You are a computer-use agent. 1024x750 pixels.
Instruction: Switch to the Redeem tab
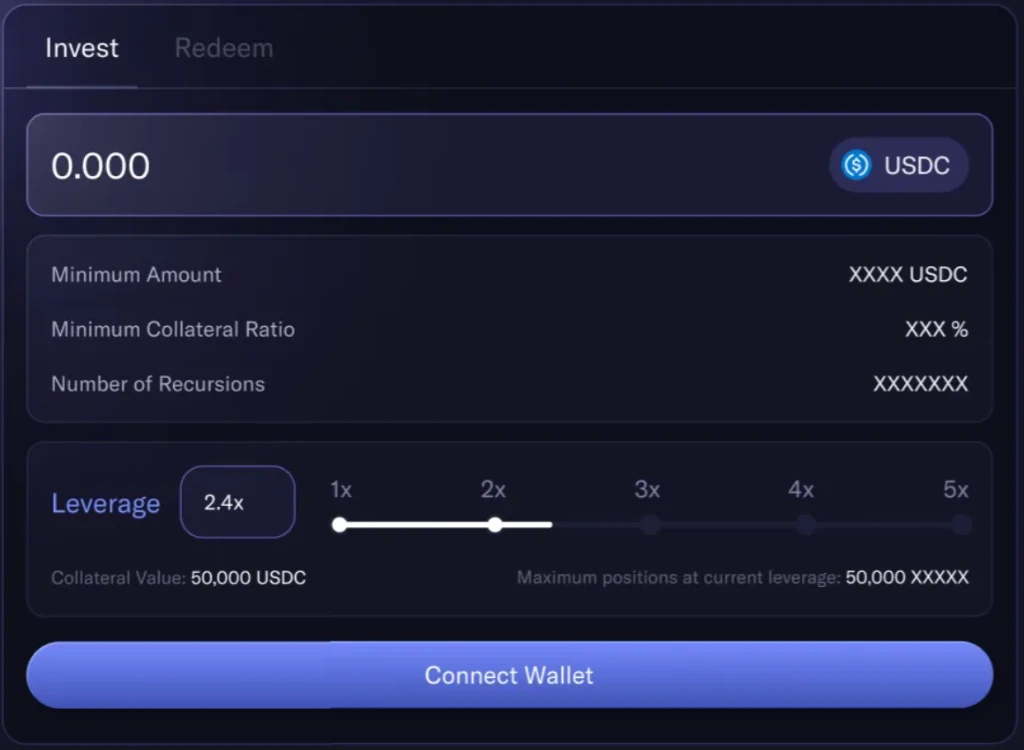[223, 48]
